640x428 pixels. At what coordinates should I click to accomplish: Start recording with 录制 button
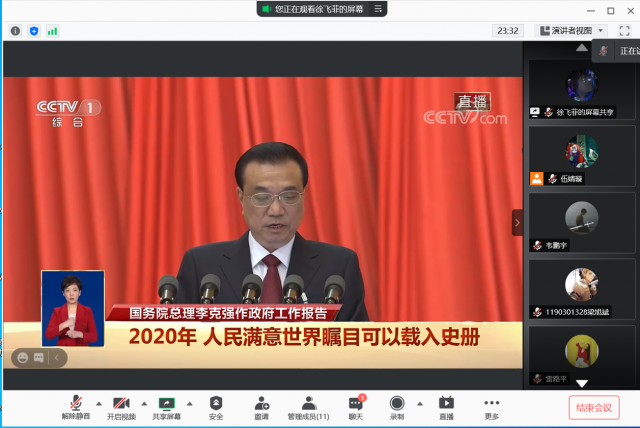pyautogui.click(x=397, y=406)
